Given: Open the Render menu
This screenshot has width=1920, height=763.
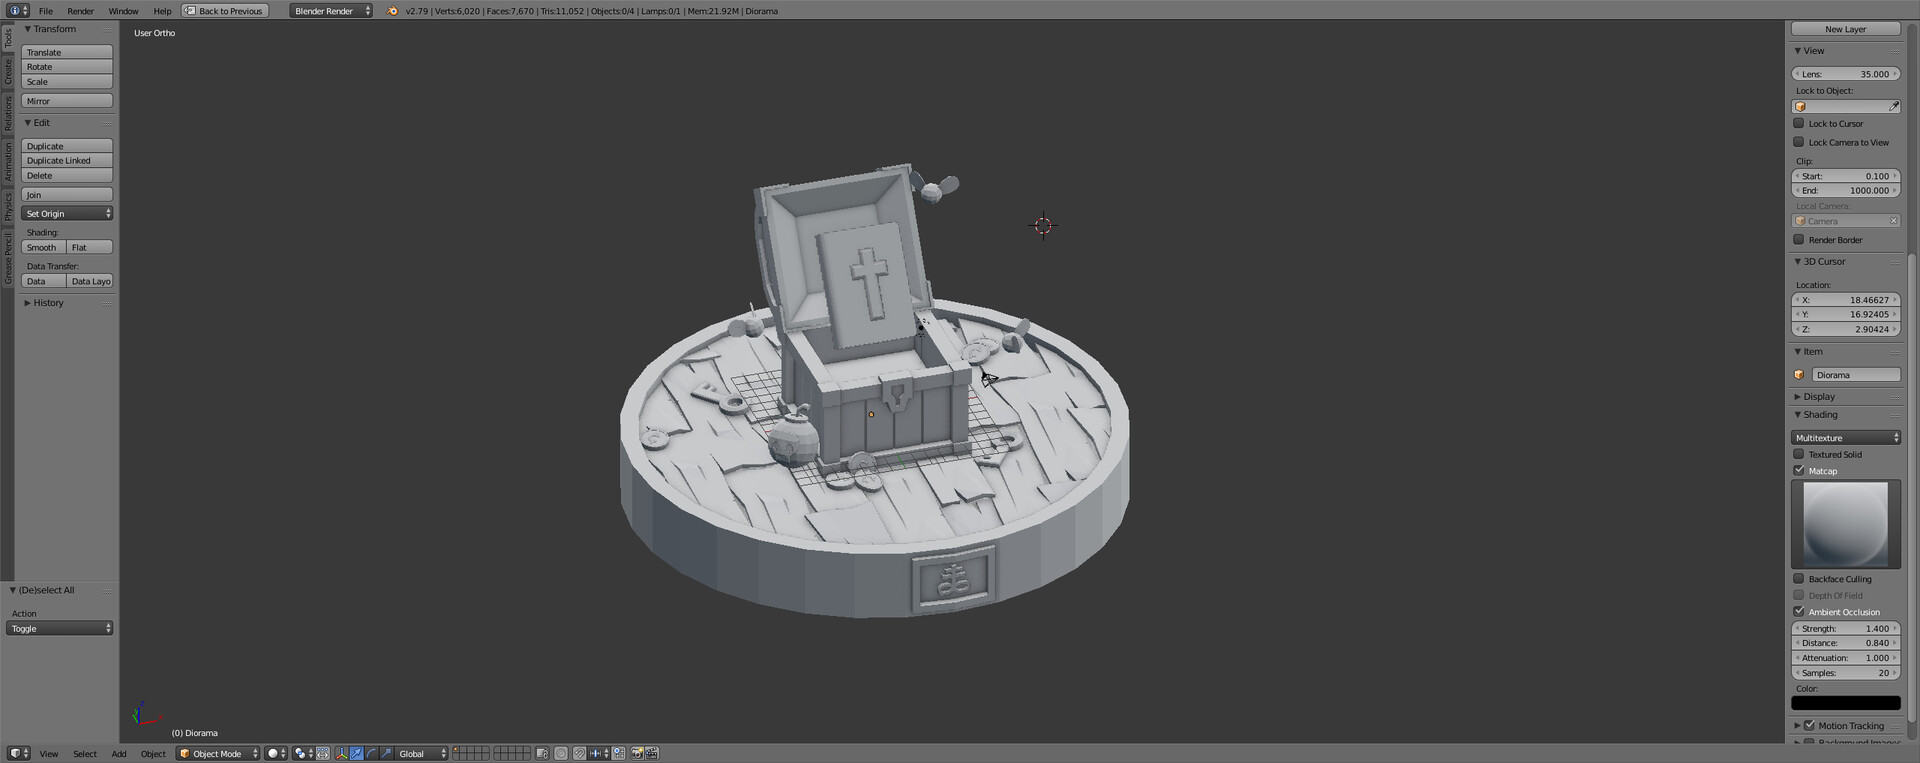Looking at the screenshot, I should click(80, 11).
